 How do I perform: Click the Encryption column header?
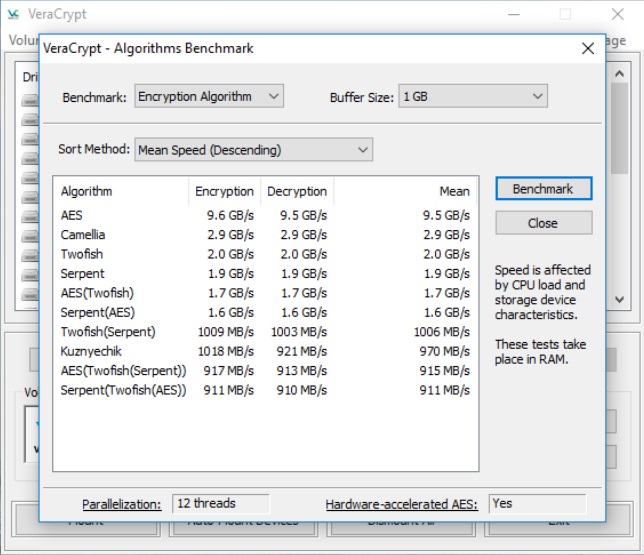(x=225, y=191)
